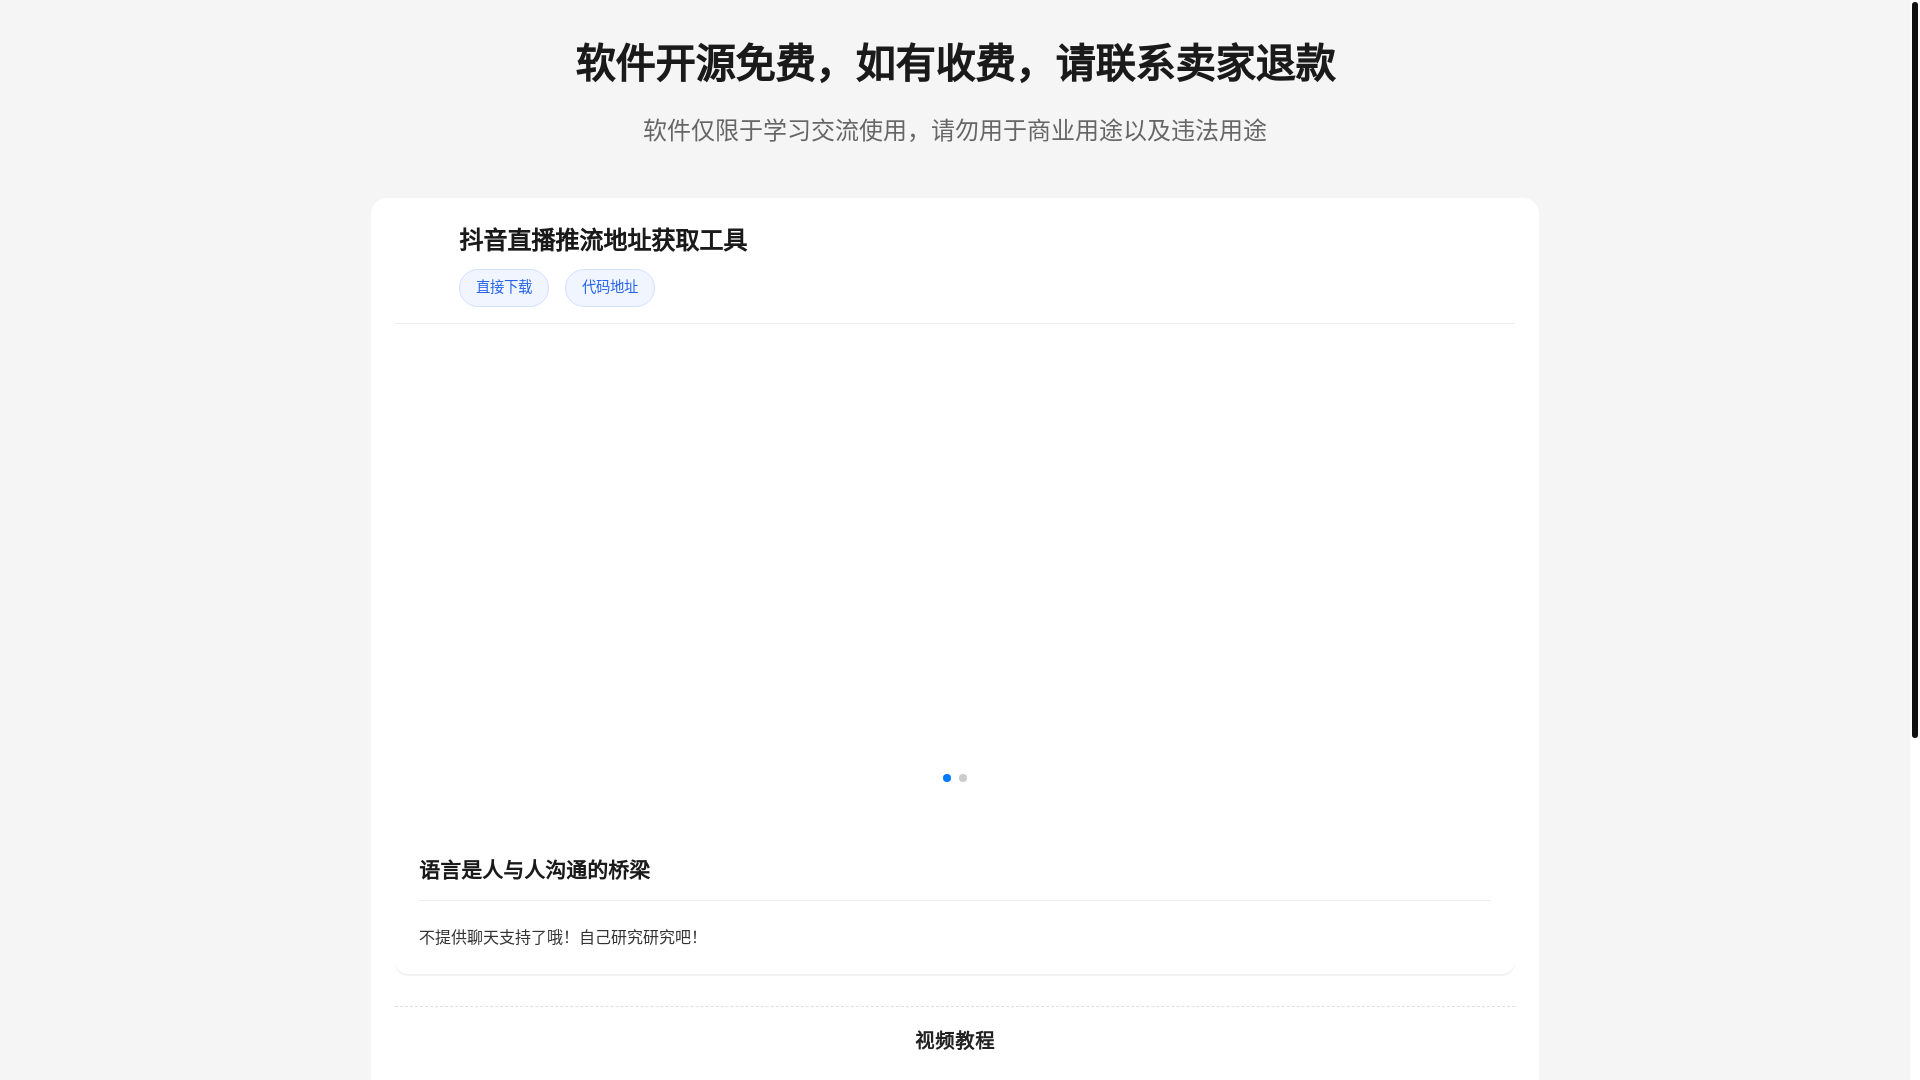The image size is (1920, 1080).
Task: Switch to the second carousel dot
Action: point(963,778)
